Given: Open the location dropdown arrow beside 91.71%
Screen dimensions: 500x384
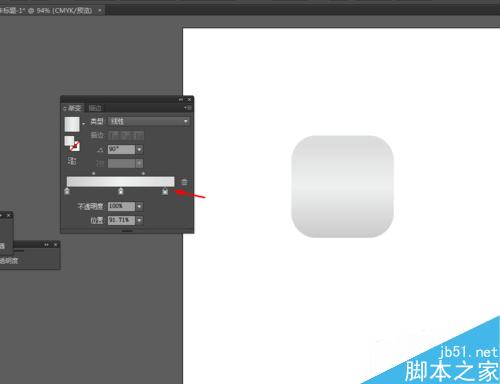Looking at the screenshot, I should (x=139, y=220).
